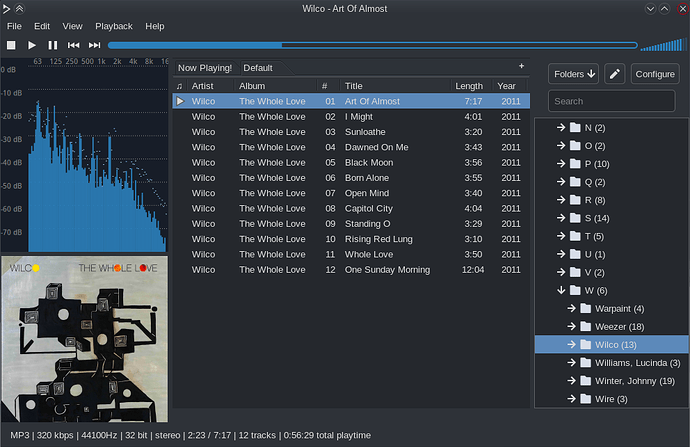Expand the S (14) folder

(x=561, y=218)
